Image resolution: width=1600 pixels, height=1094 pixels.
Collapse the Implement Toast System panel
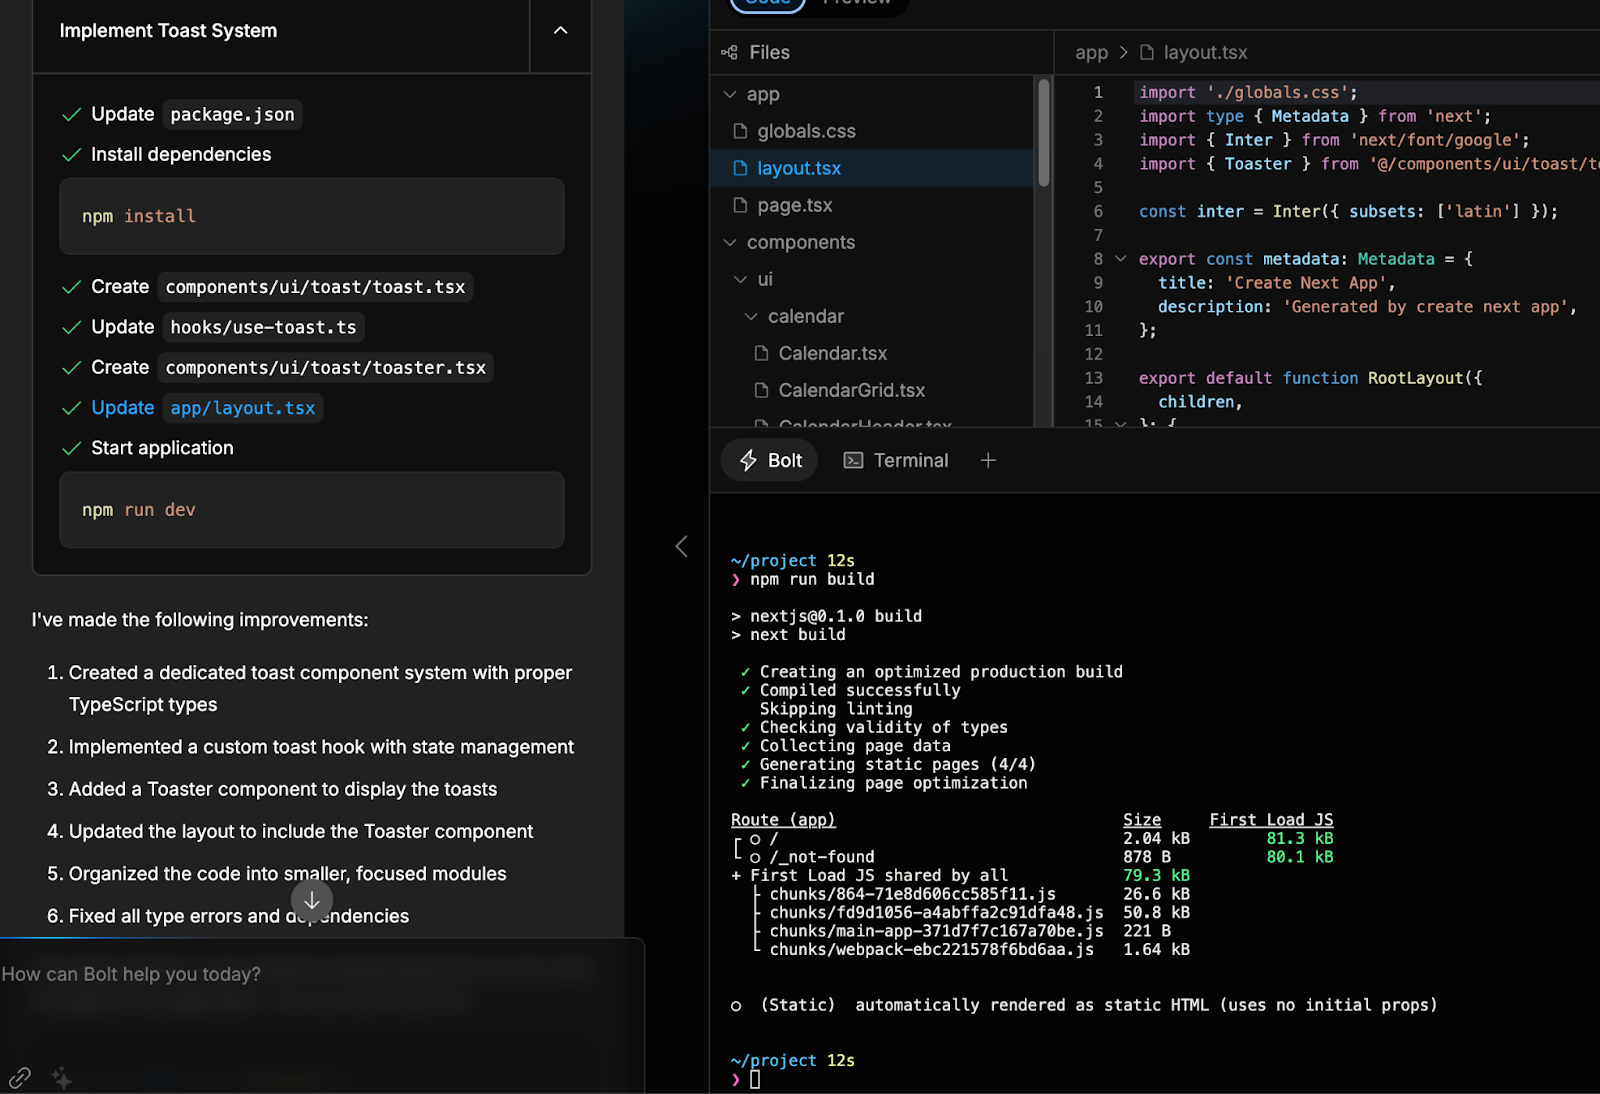tap(560, 31)
